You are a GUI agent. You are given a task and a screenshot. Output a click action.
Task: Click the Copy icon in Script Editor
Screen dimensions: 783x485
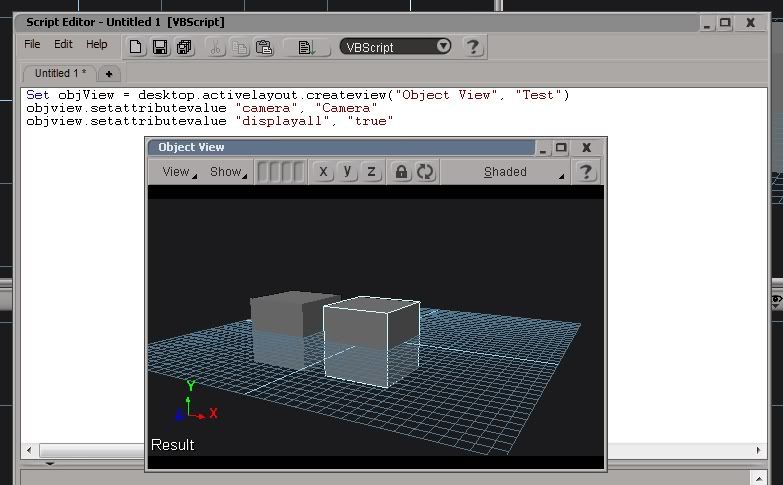[240, 47]
